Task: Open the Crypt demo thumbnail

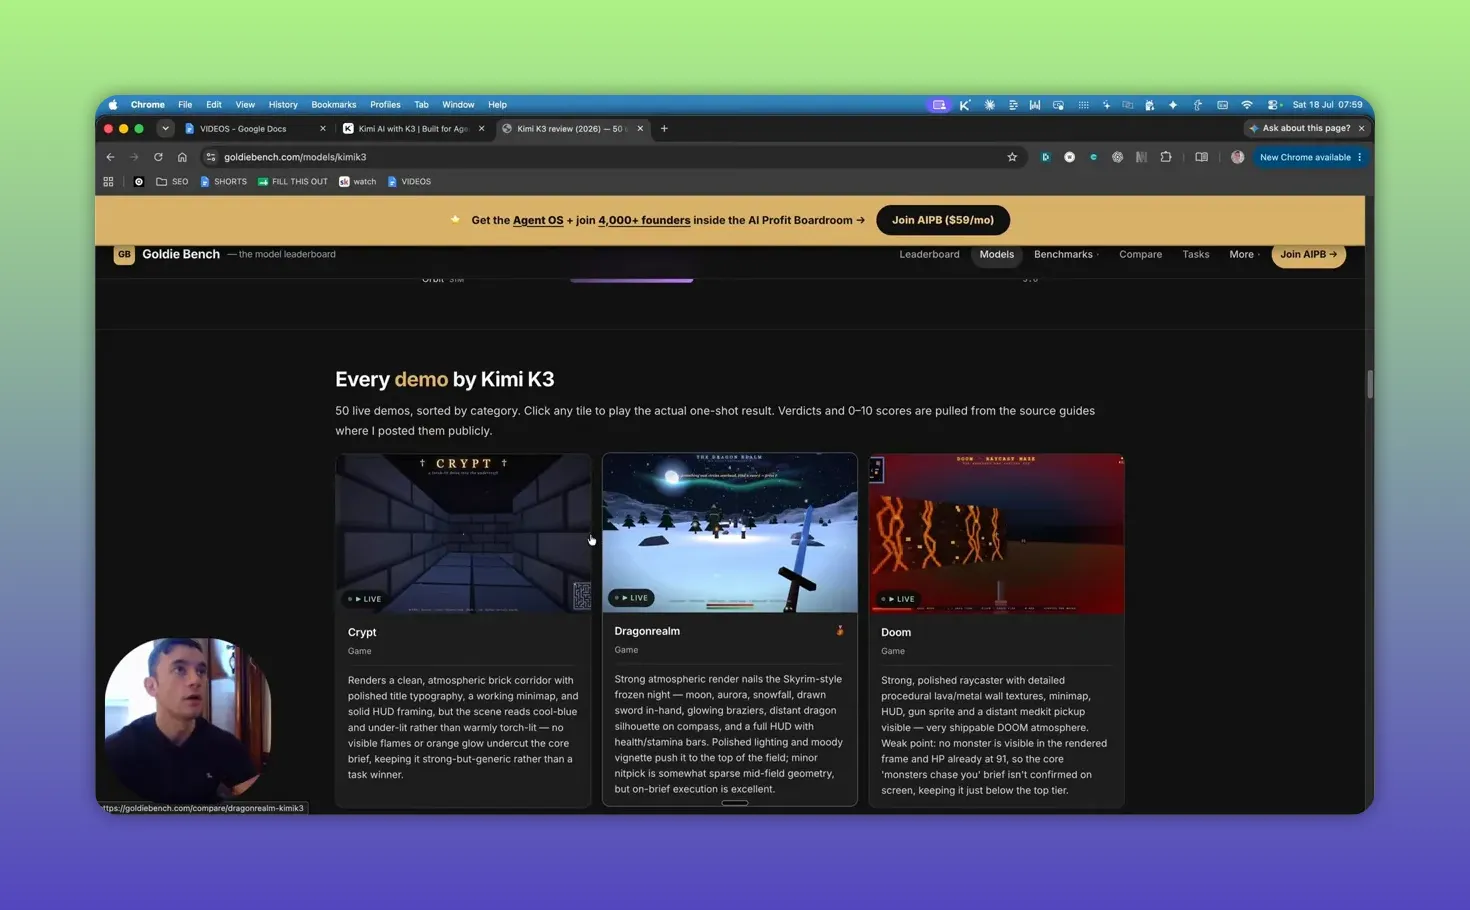Action: click(x=463, y=533)
